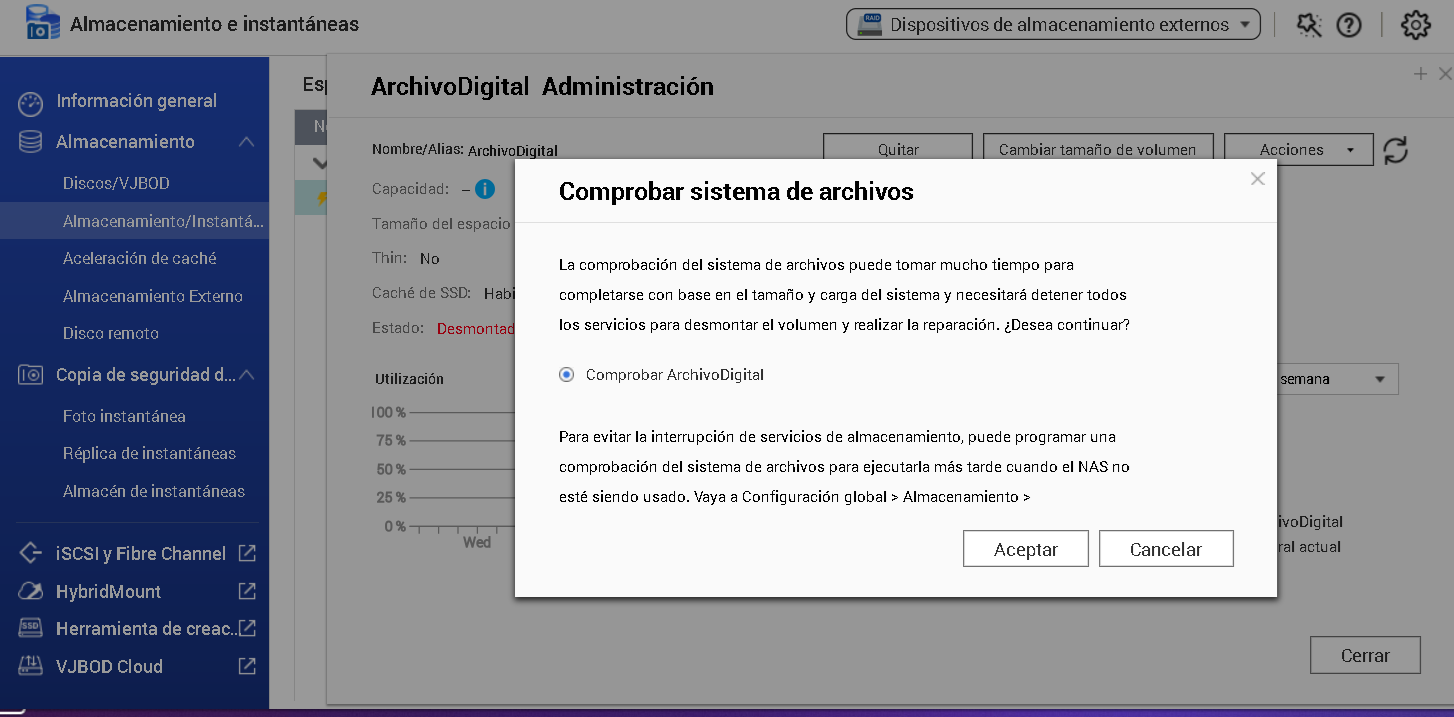
Task: Collapse the Almacenamiento sidebar section
Action: 246,142
